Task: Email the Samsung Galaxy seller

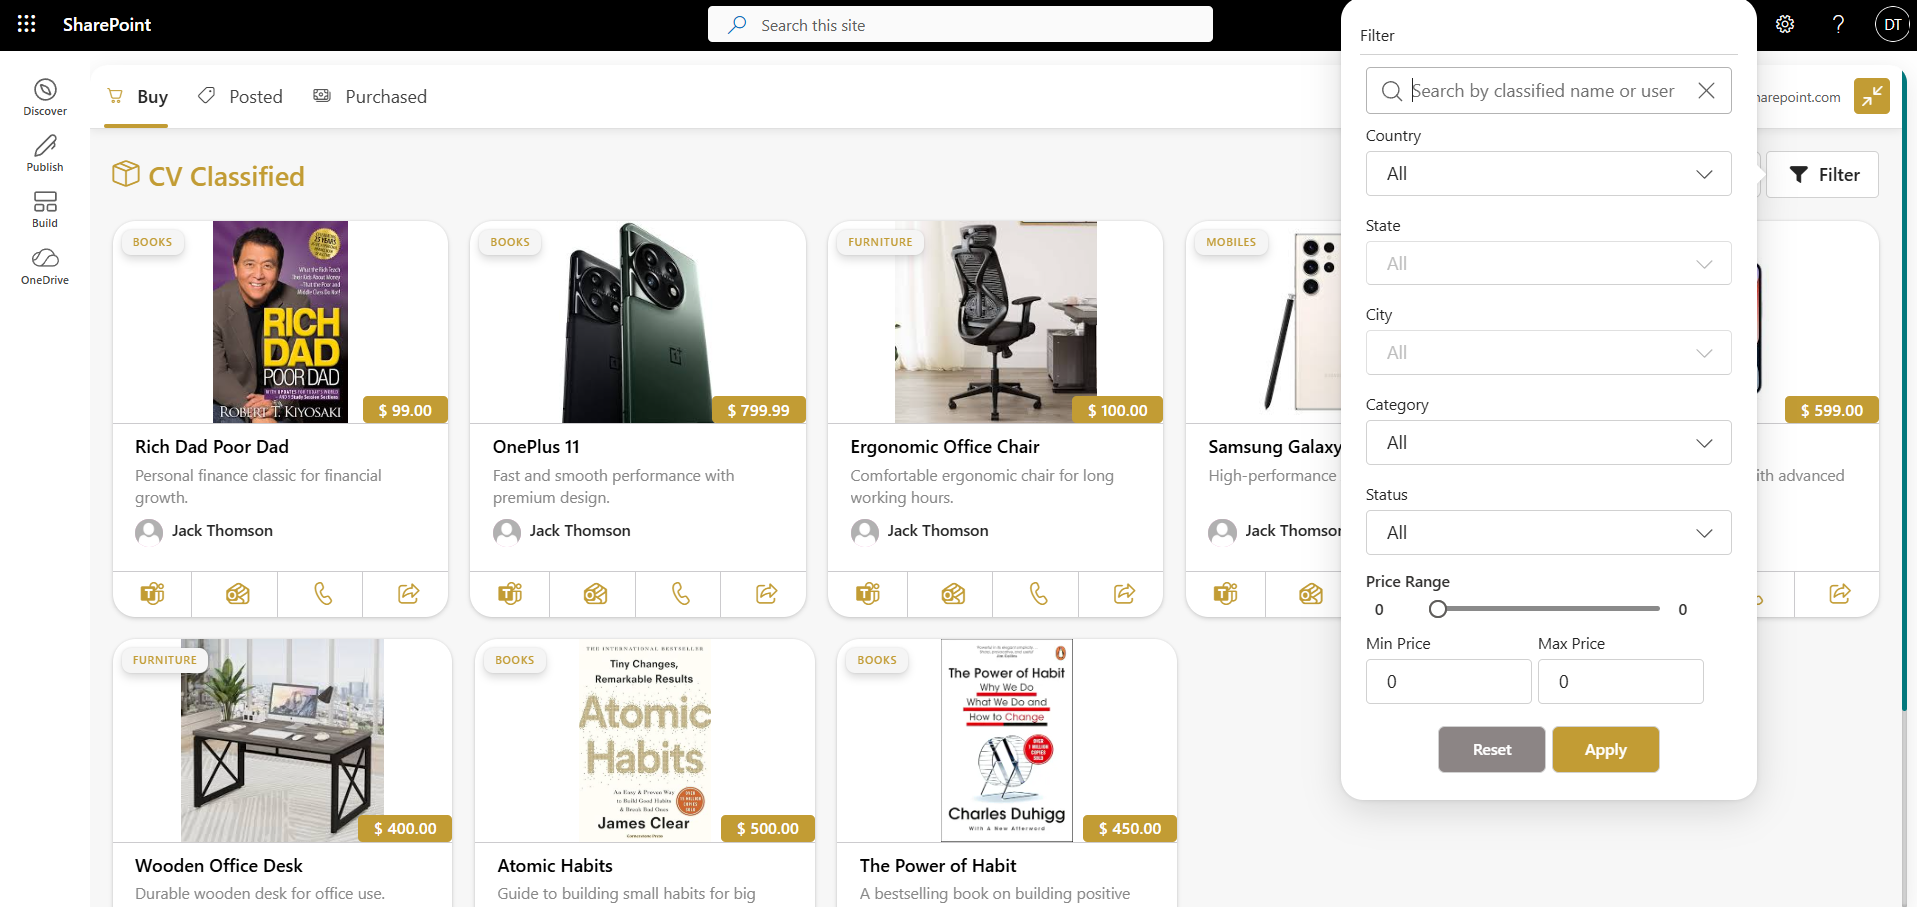Action: 1310,594
